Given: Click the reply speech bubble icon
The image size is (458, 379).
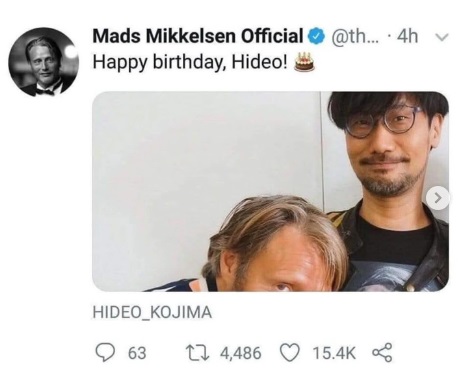Looking at the screenshot, I should point(105,353).
